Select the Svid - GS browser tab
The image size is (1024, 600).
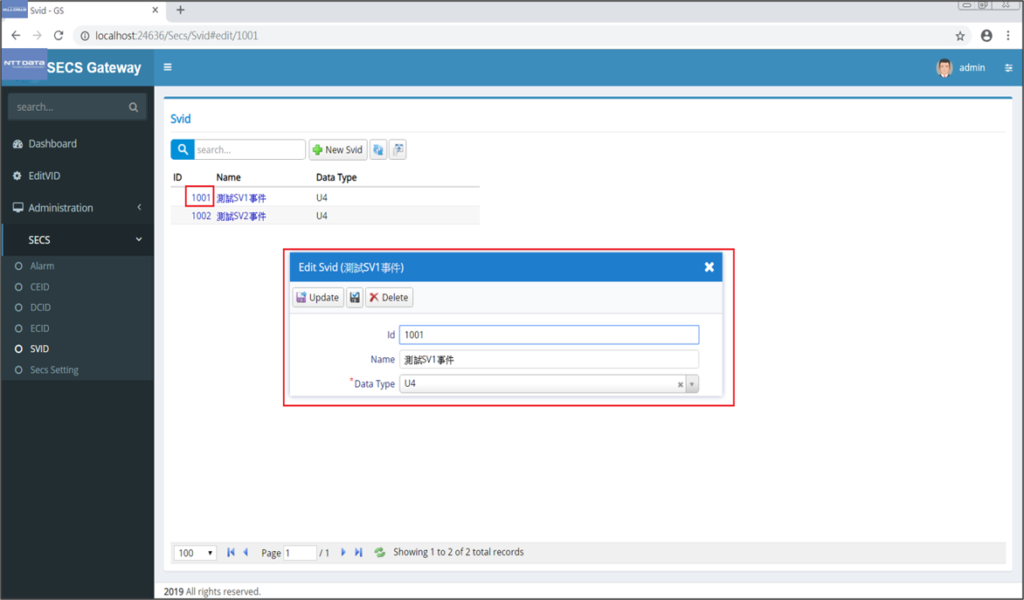pos(82,10)
